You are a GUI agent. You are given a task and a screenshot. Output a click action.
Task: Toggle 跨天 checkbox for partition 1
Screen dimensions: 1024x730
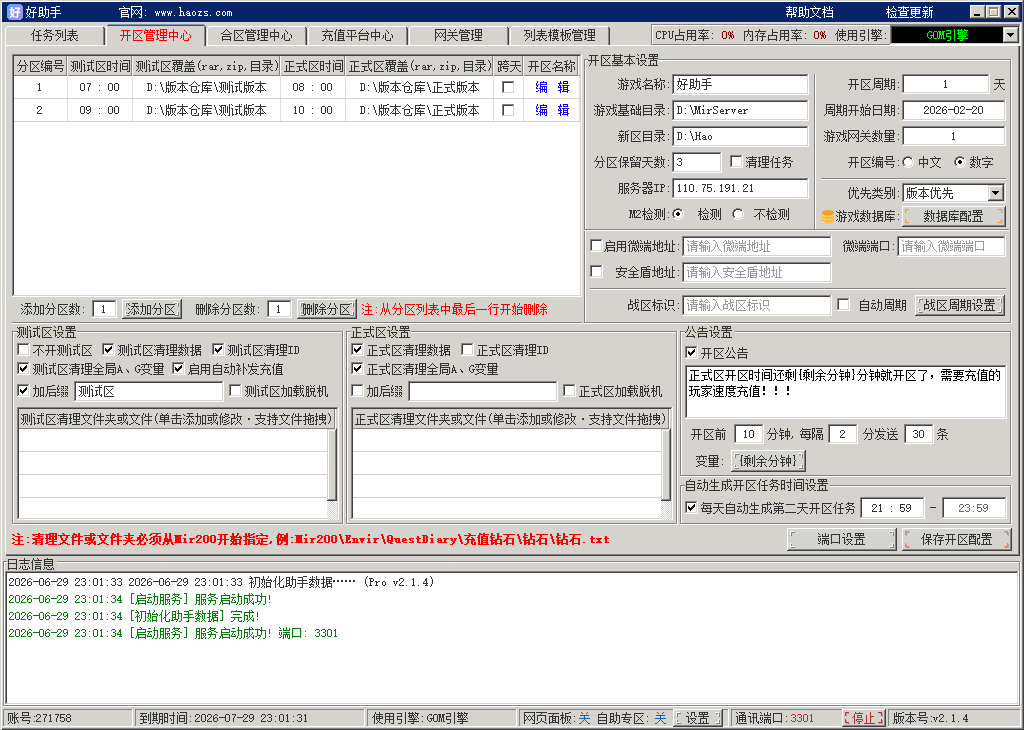[507, 87]
